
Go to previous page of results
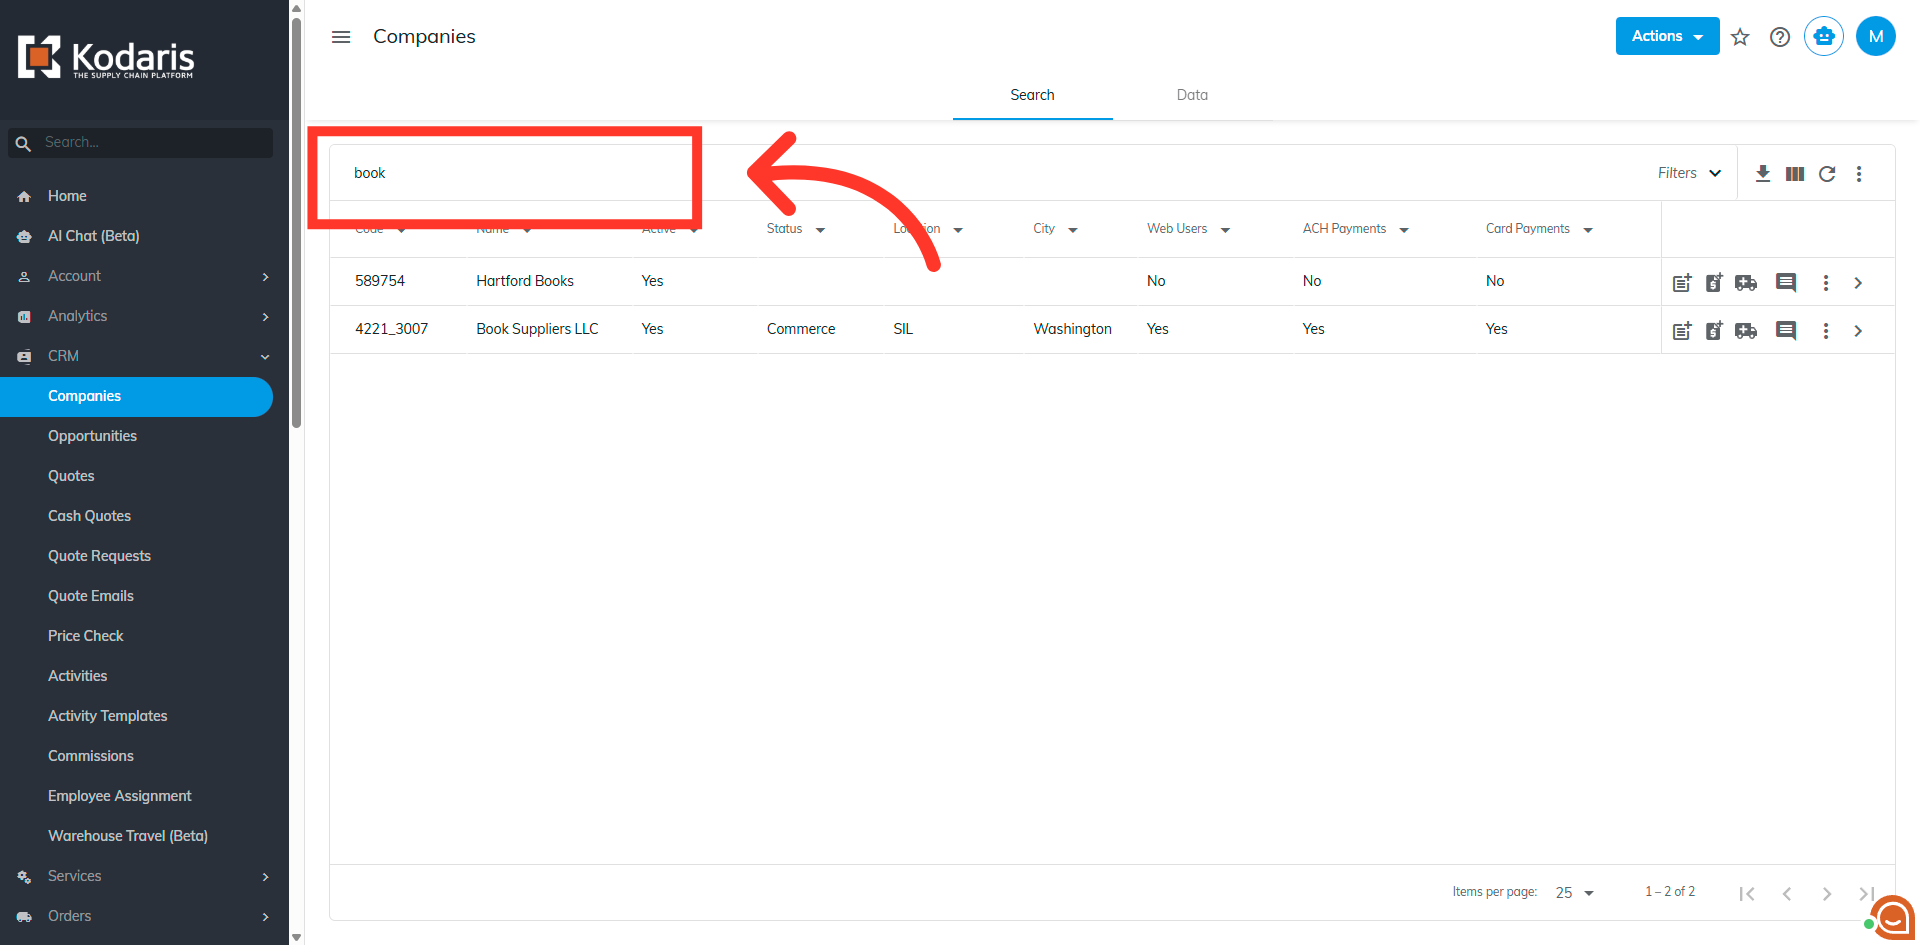(1787, 894)
